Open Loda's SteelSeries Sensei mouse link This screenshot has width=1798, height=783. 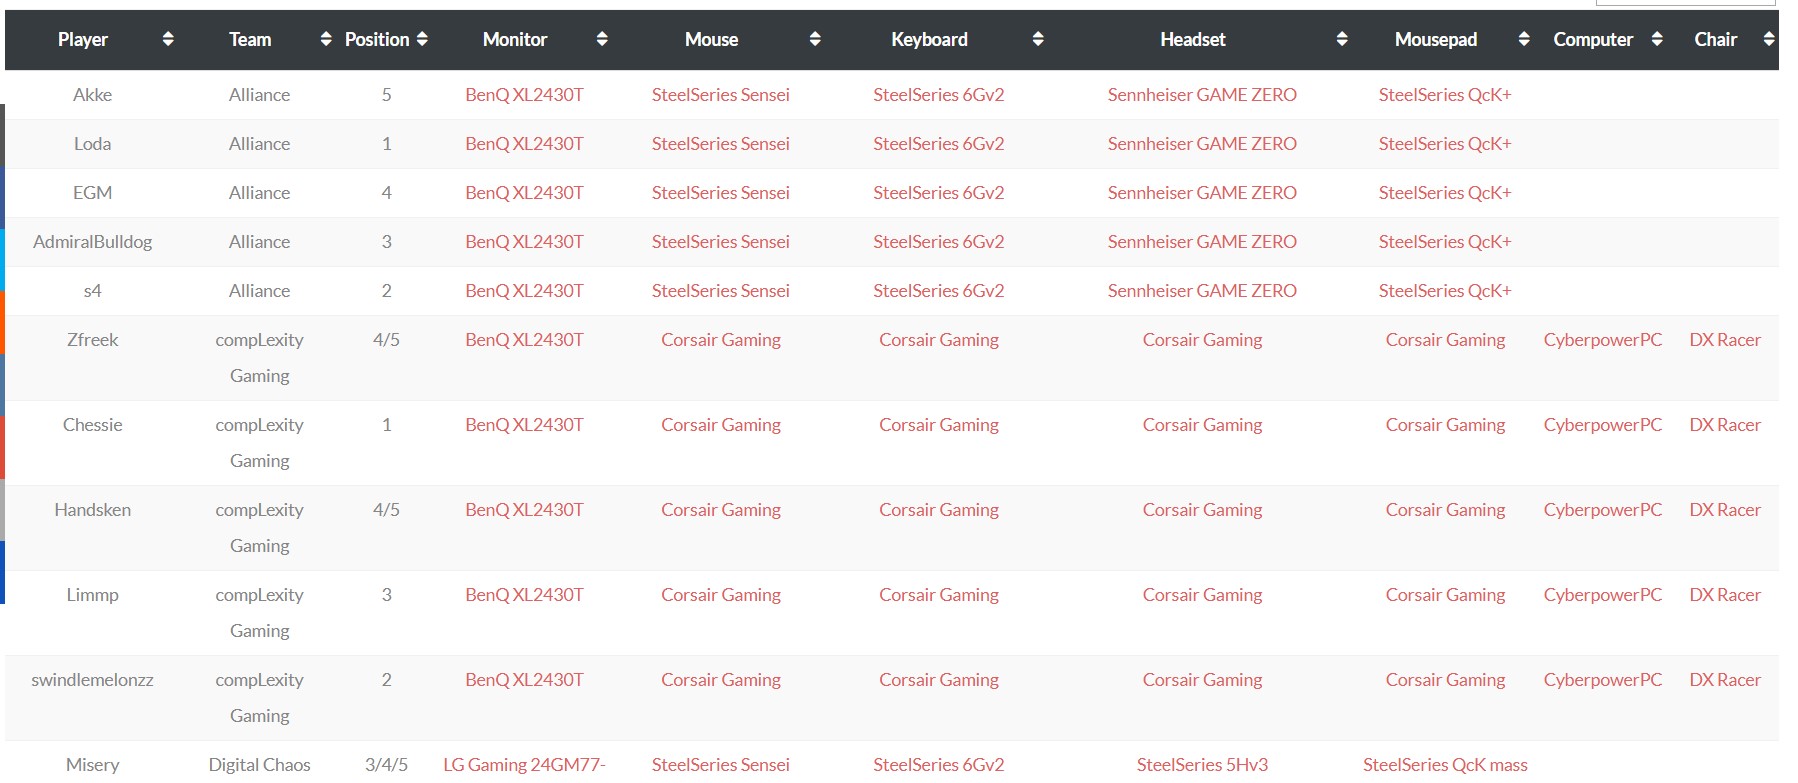720,144
